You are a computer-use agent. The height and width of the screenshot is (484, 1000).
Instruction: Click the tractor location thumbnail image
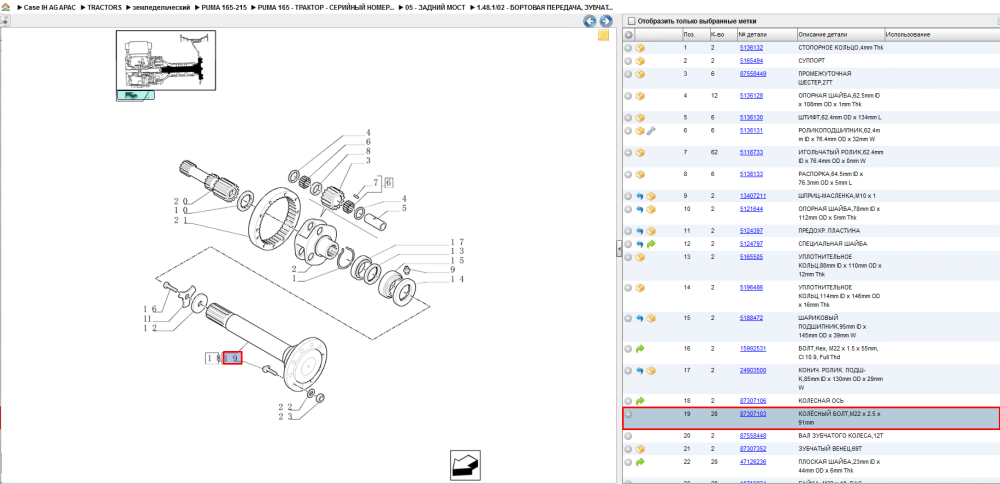[166, 60]
